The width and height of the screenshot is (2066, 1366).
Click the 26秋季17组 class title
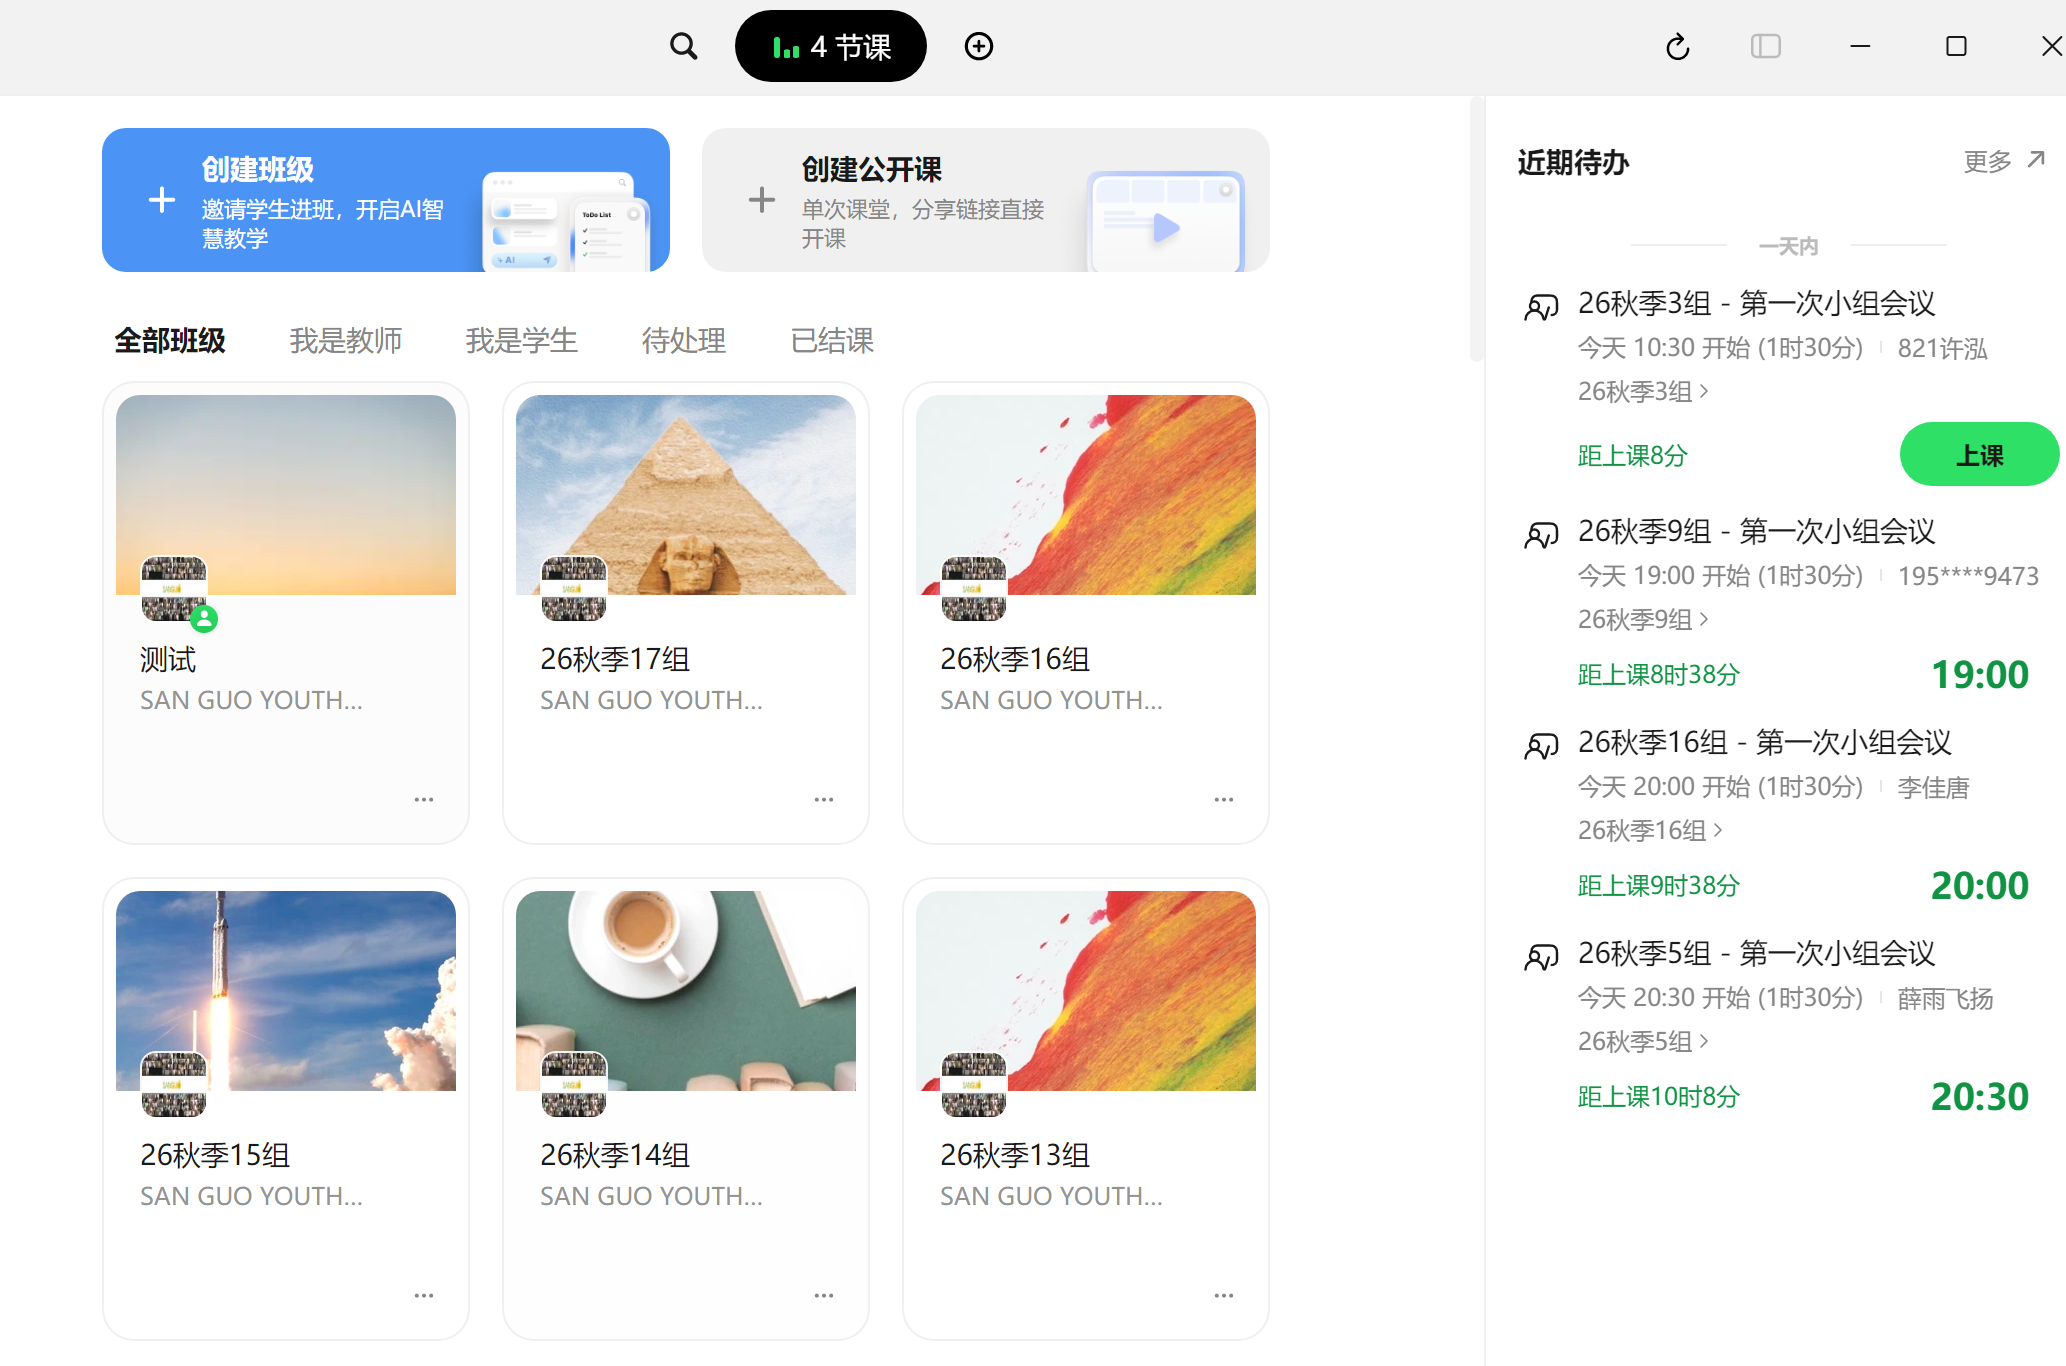click(615, 660)
